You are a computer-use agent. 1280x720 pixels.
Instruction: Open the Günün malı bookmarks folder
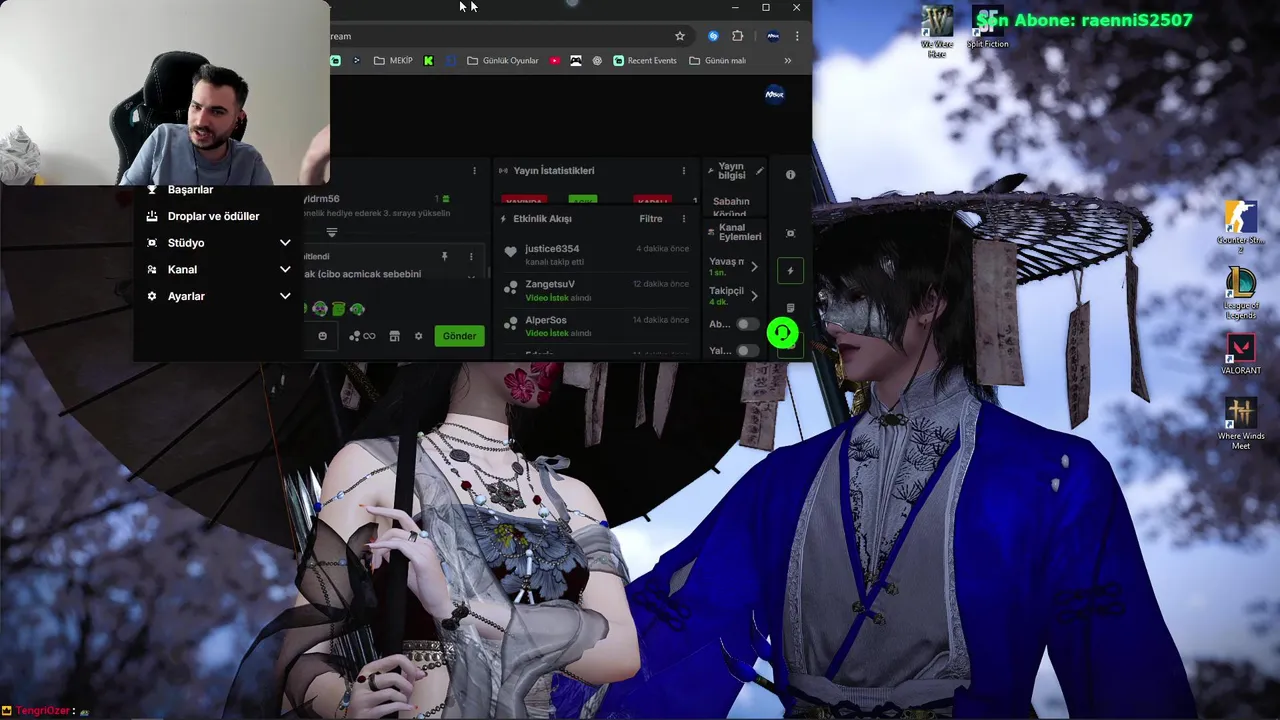717,61
